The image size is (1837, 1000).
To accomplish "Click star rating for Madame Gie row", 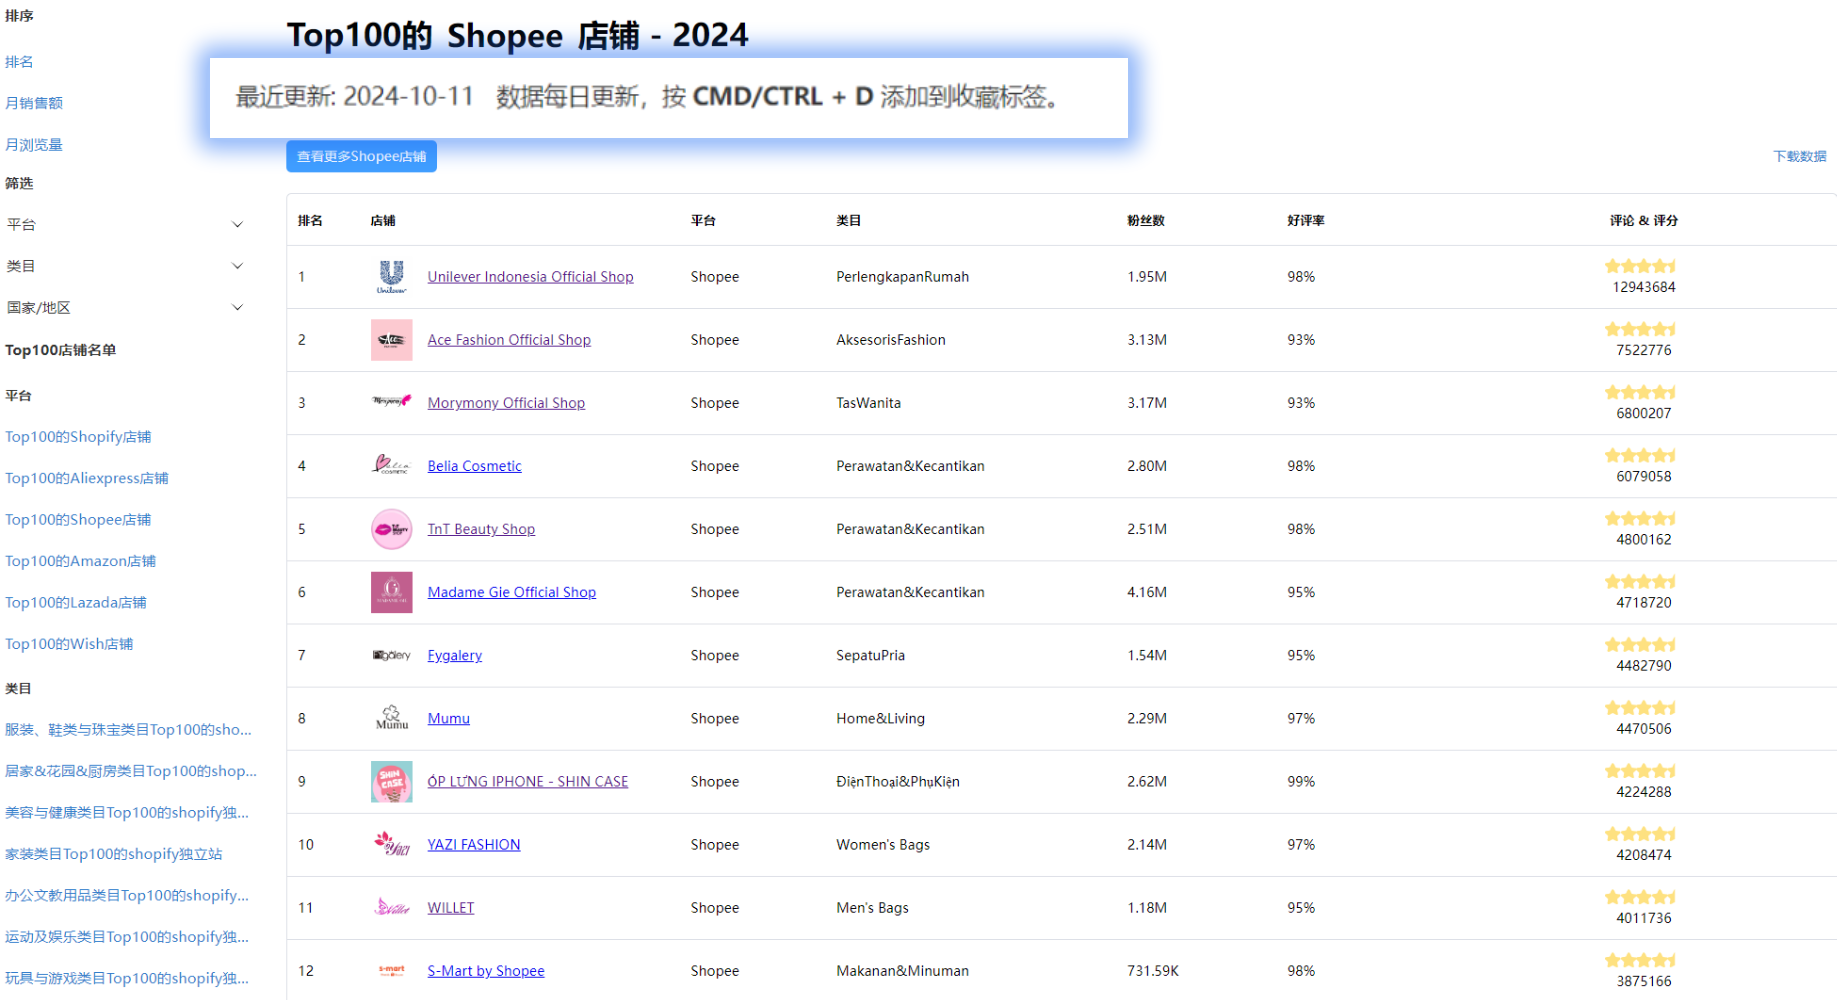I will pyautogui.click(x=1640, y=581).
